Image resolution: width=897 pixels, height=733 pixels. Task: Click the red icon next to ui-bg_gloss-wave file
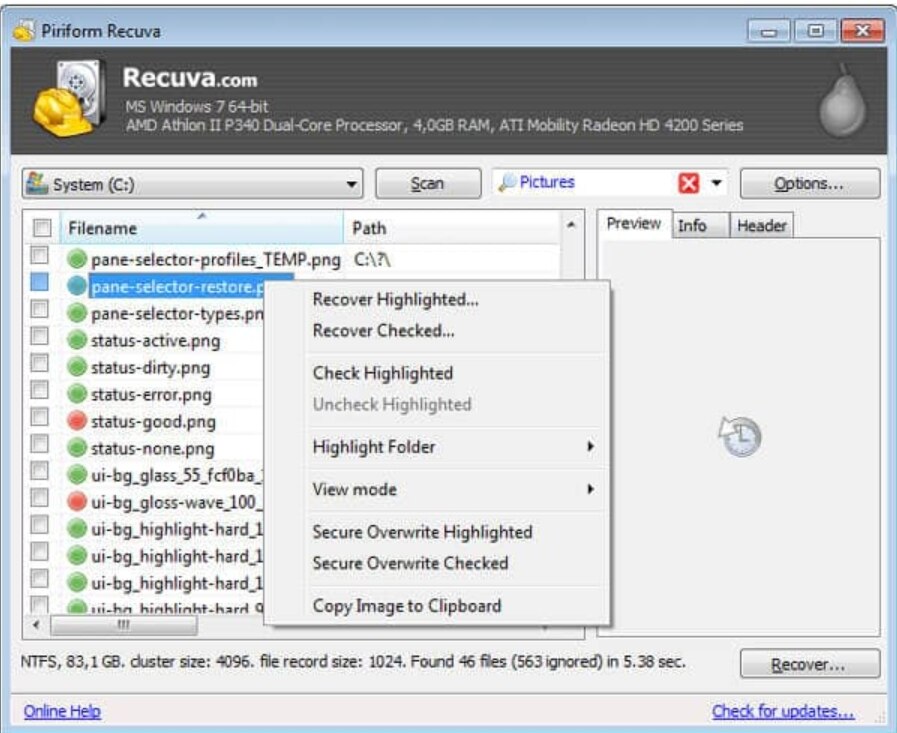[77, 501]
